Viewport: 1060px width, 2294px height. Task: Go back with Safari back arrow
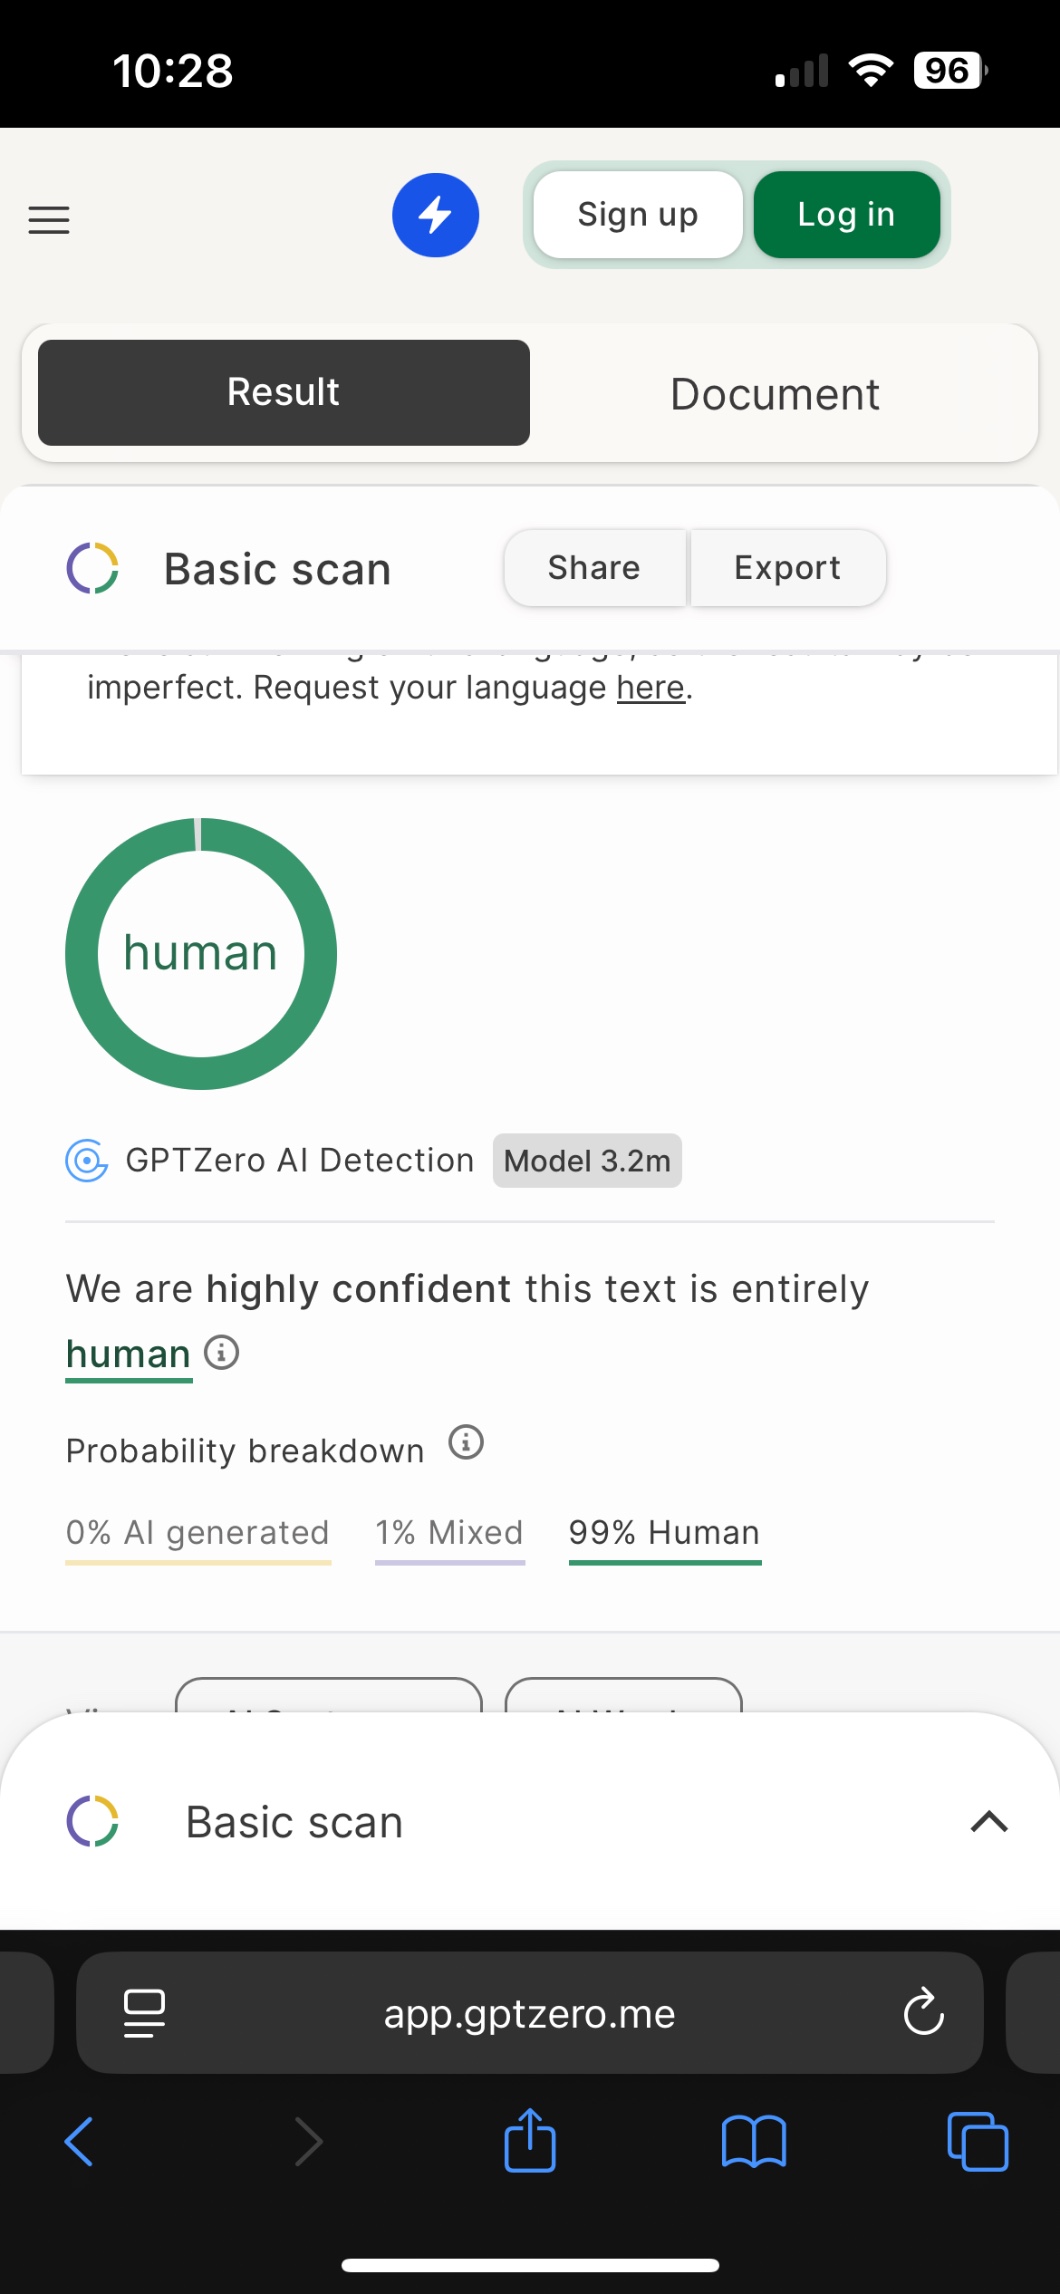(x=79, y=2141)
